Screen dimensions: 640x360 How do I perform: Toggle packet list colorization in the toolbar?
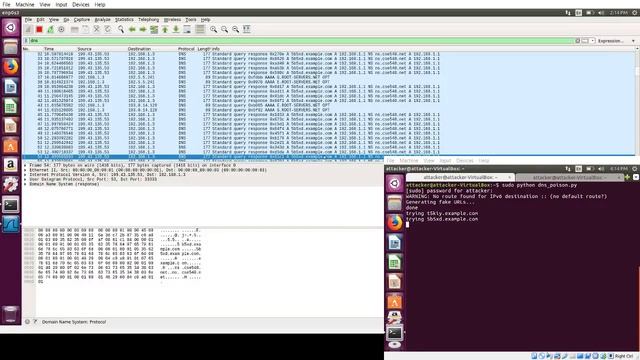[200, 29]
